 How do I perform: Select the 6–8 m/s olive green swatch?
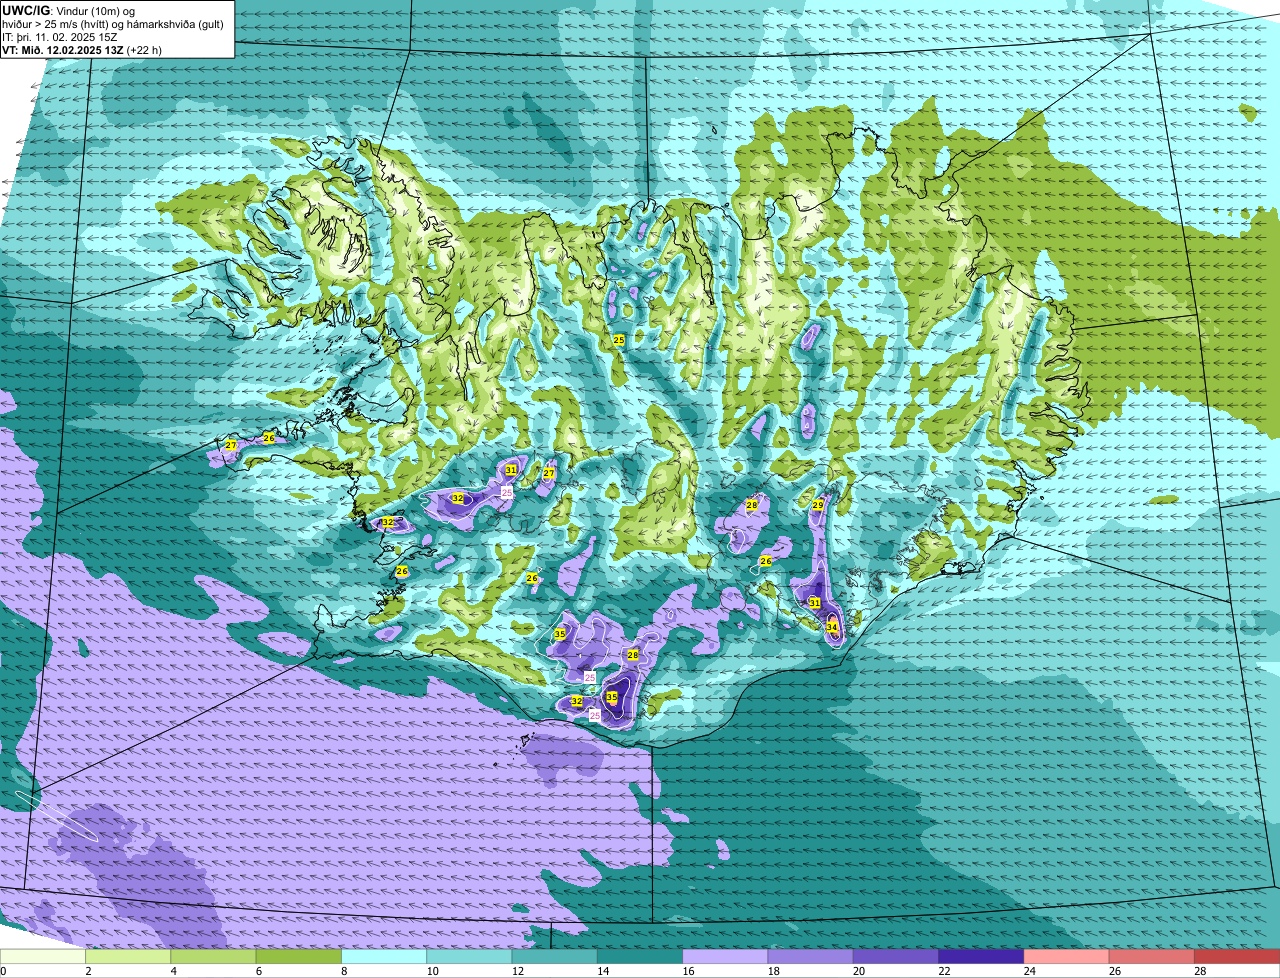[299, 956]
